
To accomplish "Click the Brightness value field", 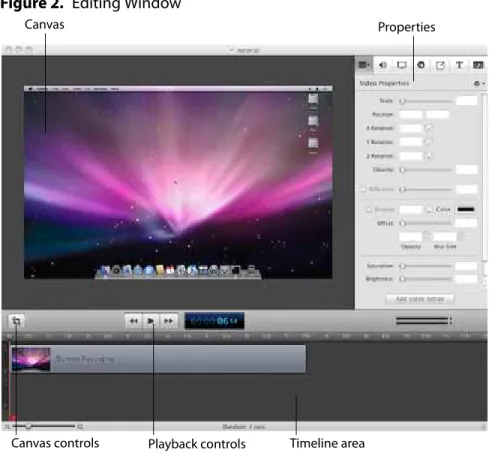I will (x=466, y=279).
